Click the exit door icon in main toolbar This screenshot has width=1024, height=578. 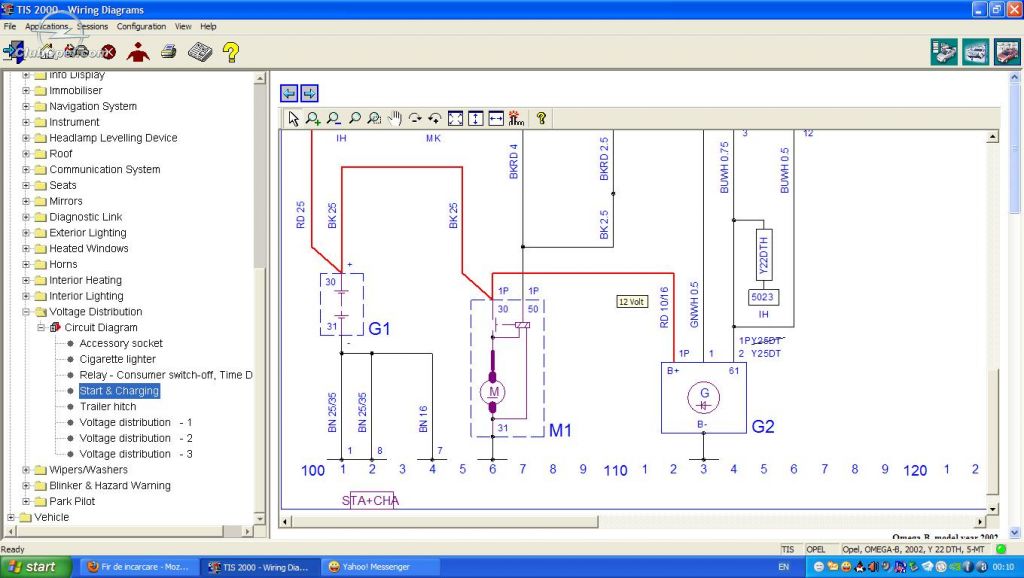[x=13, y=52]
